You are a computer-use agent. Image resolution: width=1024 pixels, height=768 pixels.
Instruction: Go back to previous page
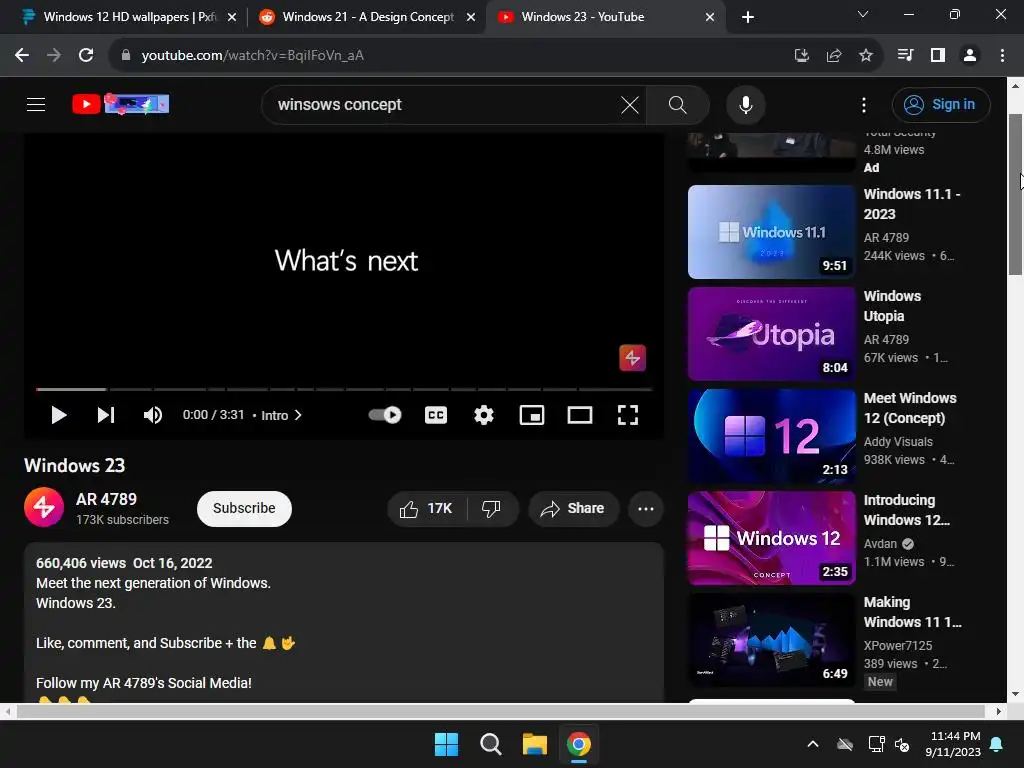point(22,56)
